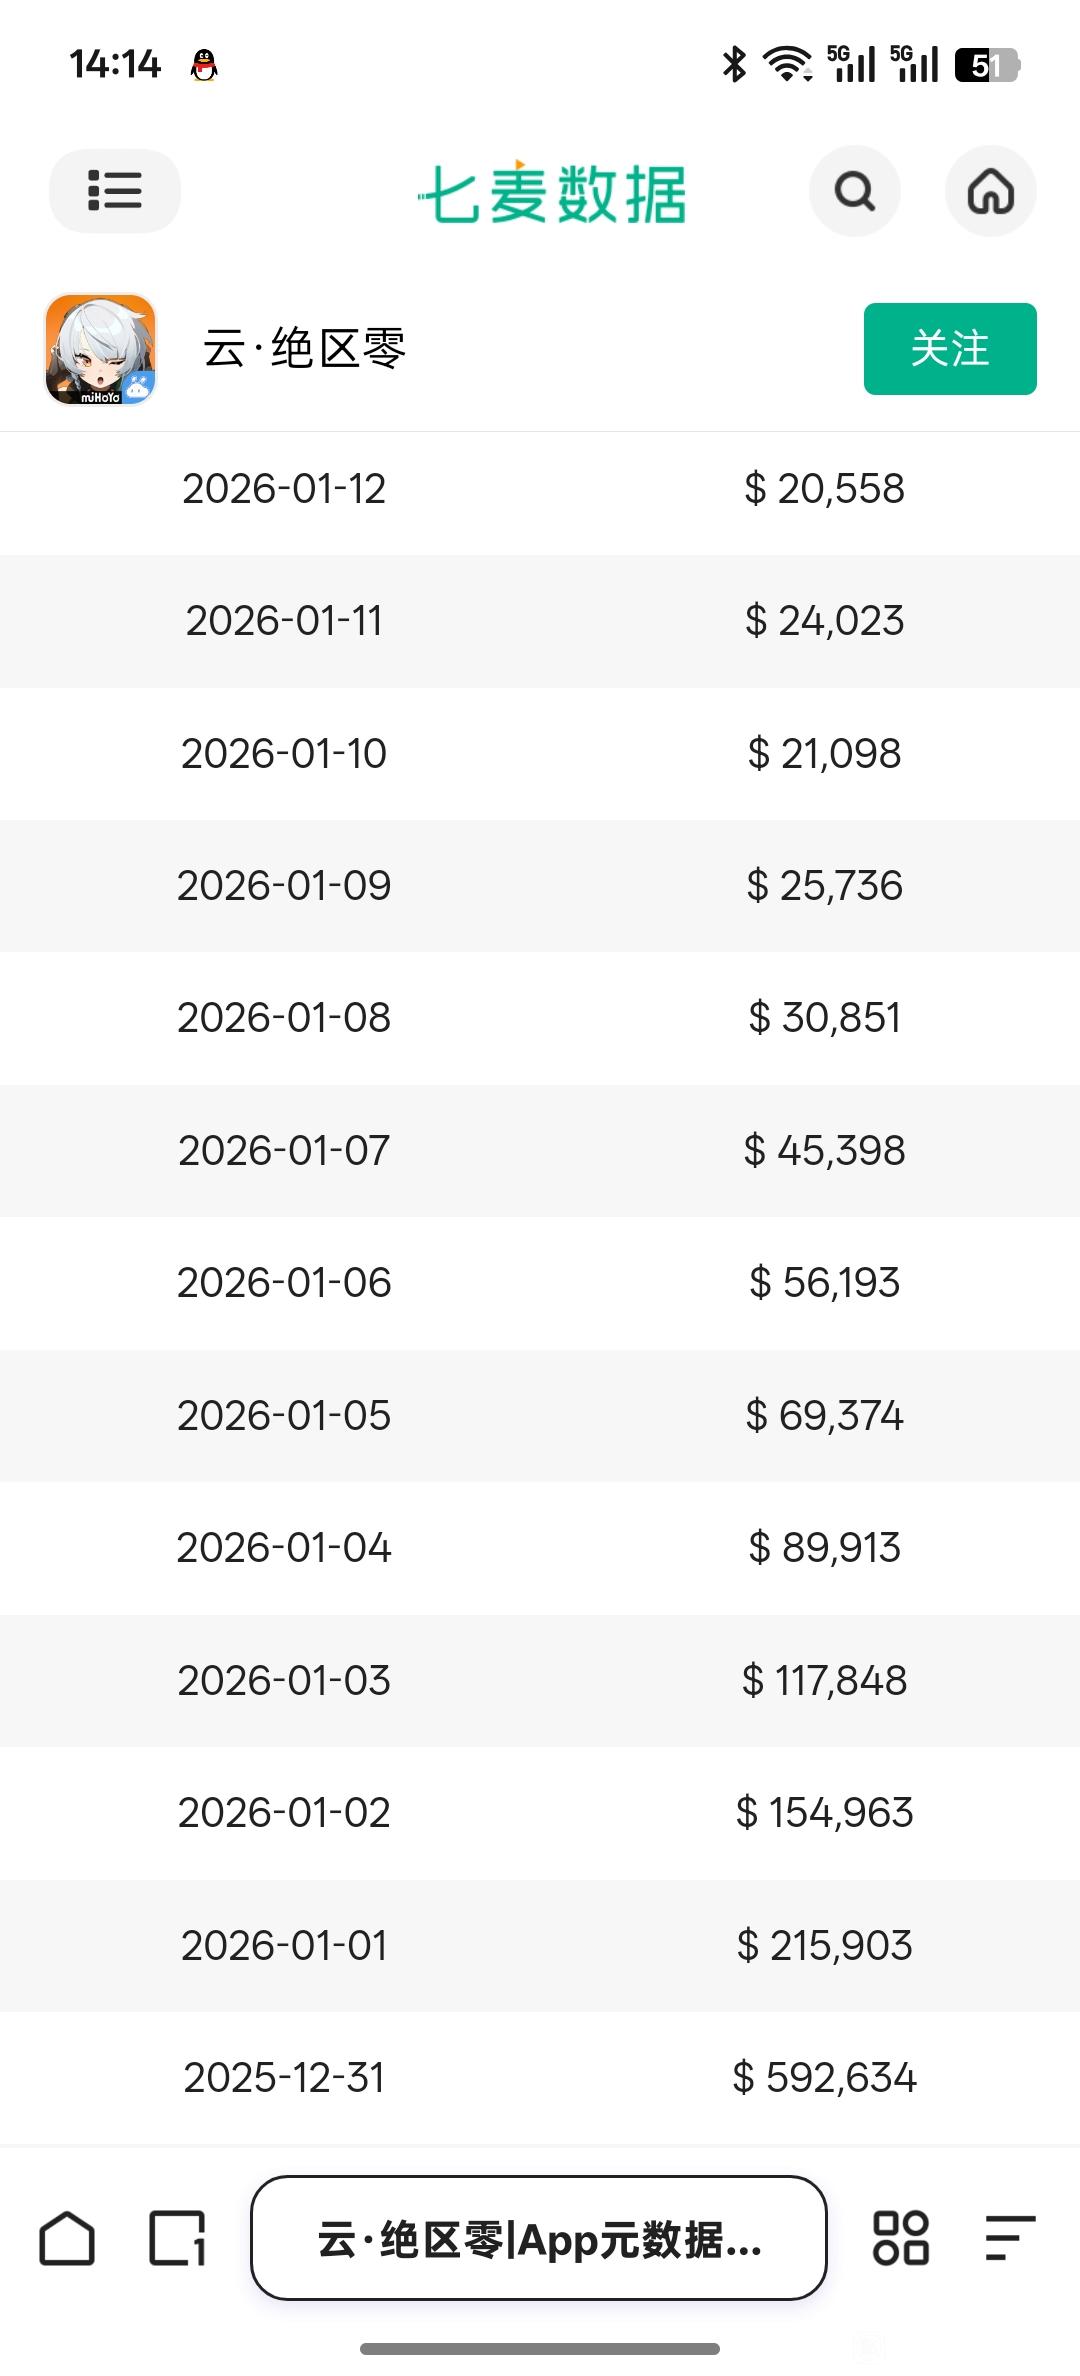Screen dimensions: 1080x2376
Task: Tap the address bar showing 云·绝区零
Action: (539, 2238)
